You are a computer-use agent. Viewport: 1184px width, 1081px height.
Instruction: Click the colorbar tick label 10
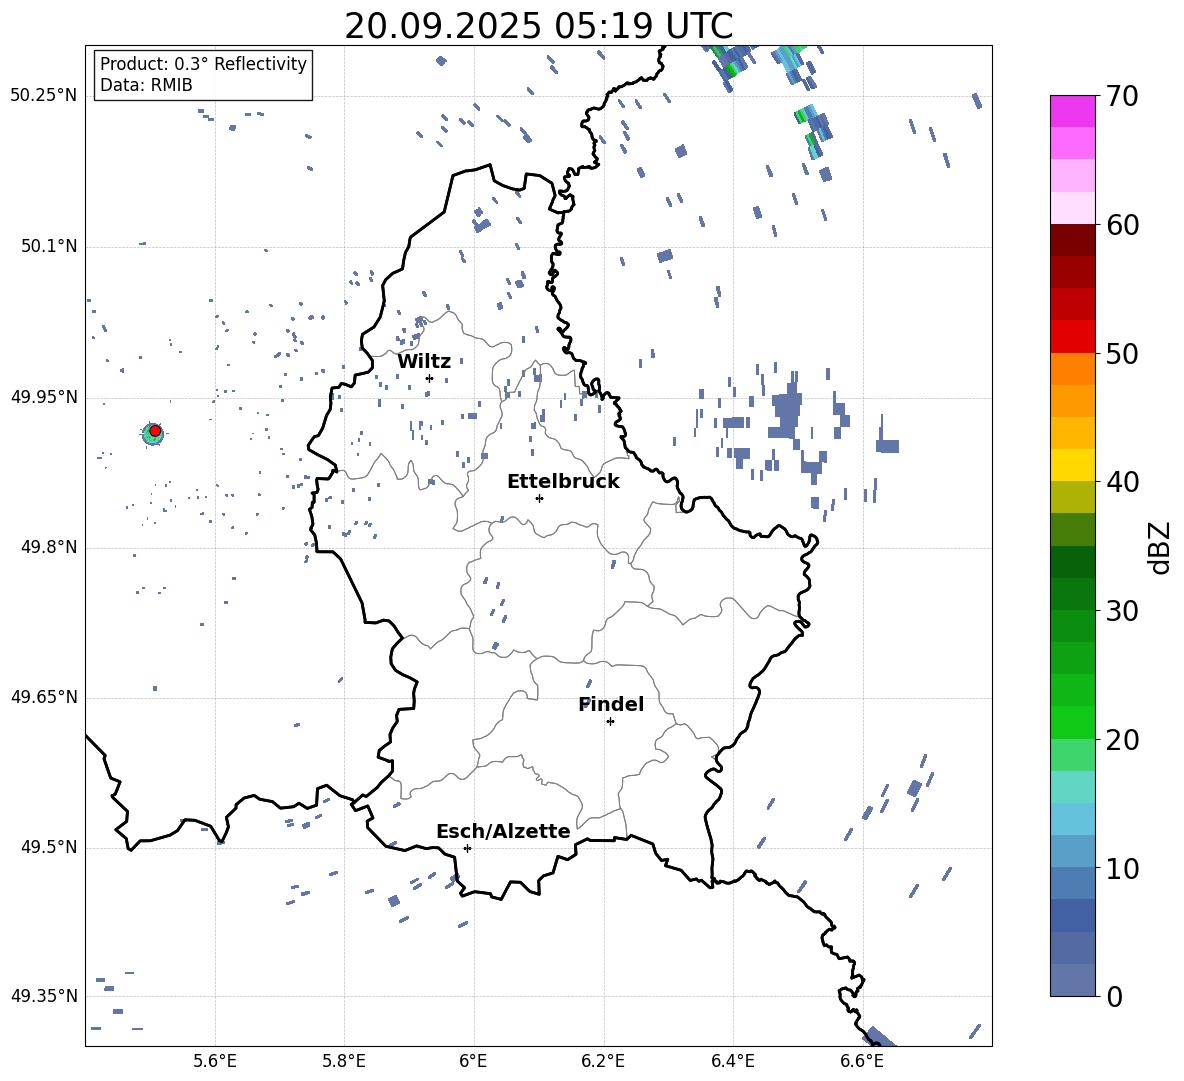point(1122,868)
